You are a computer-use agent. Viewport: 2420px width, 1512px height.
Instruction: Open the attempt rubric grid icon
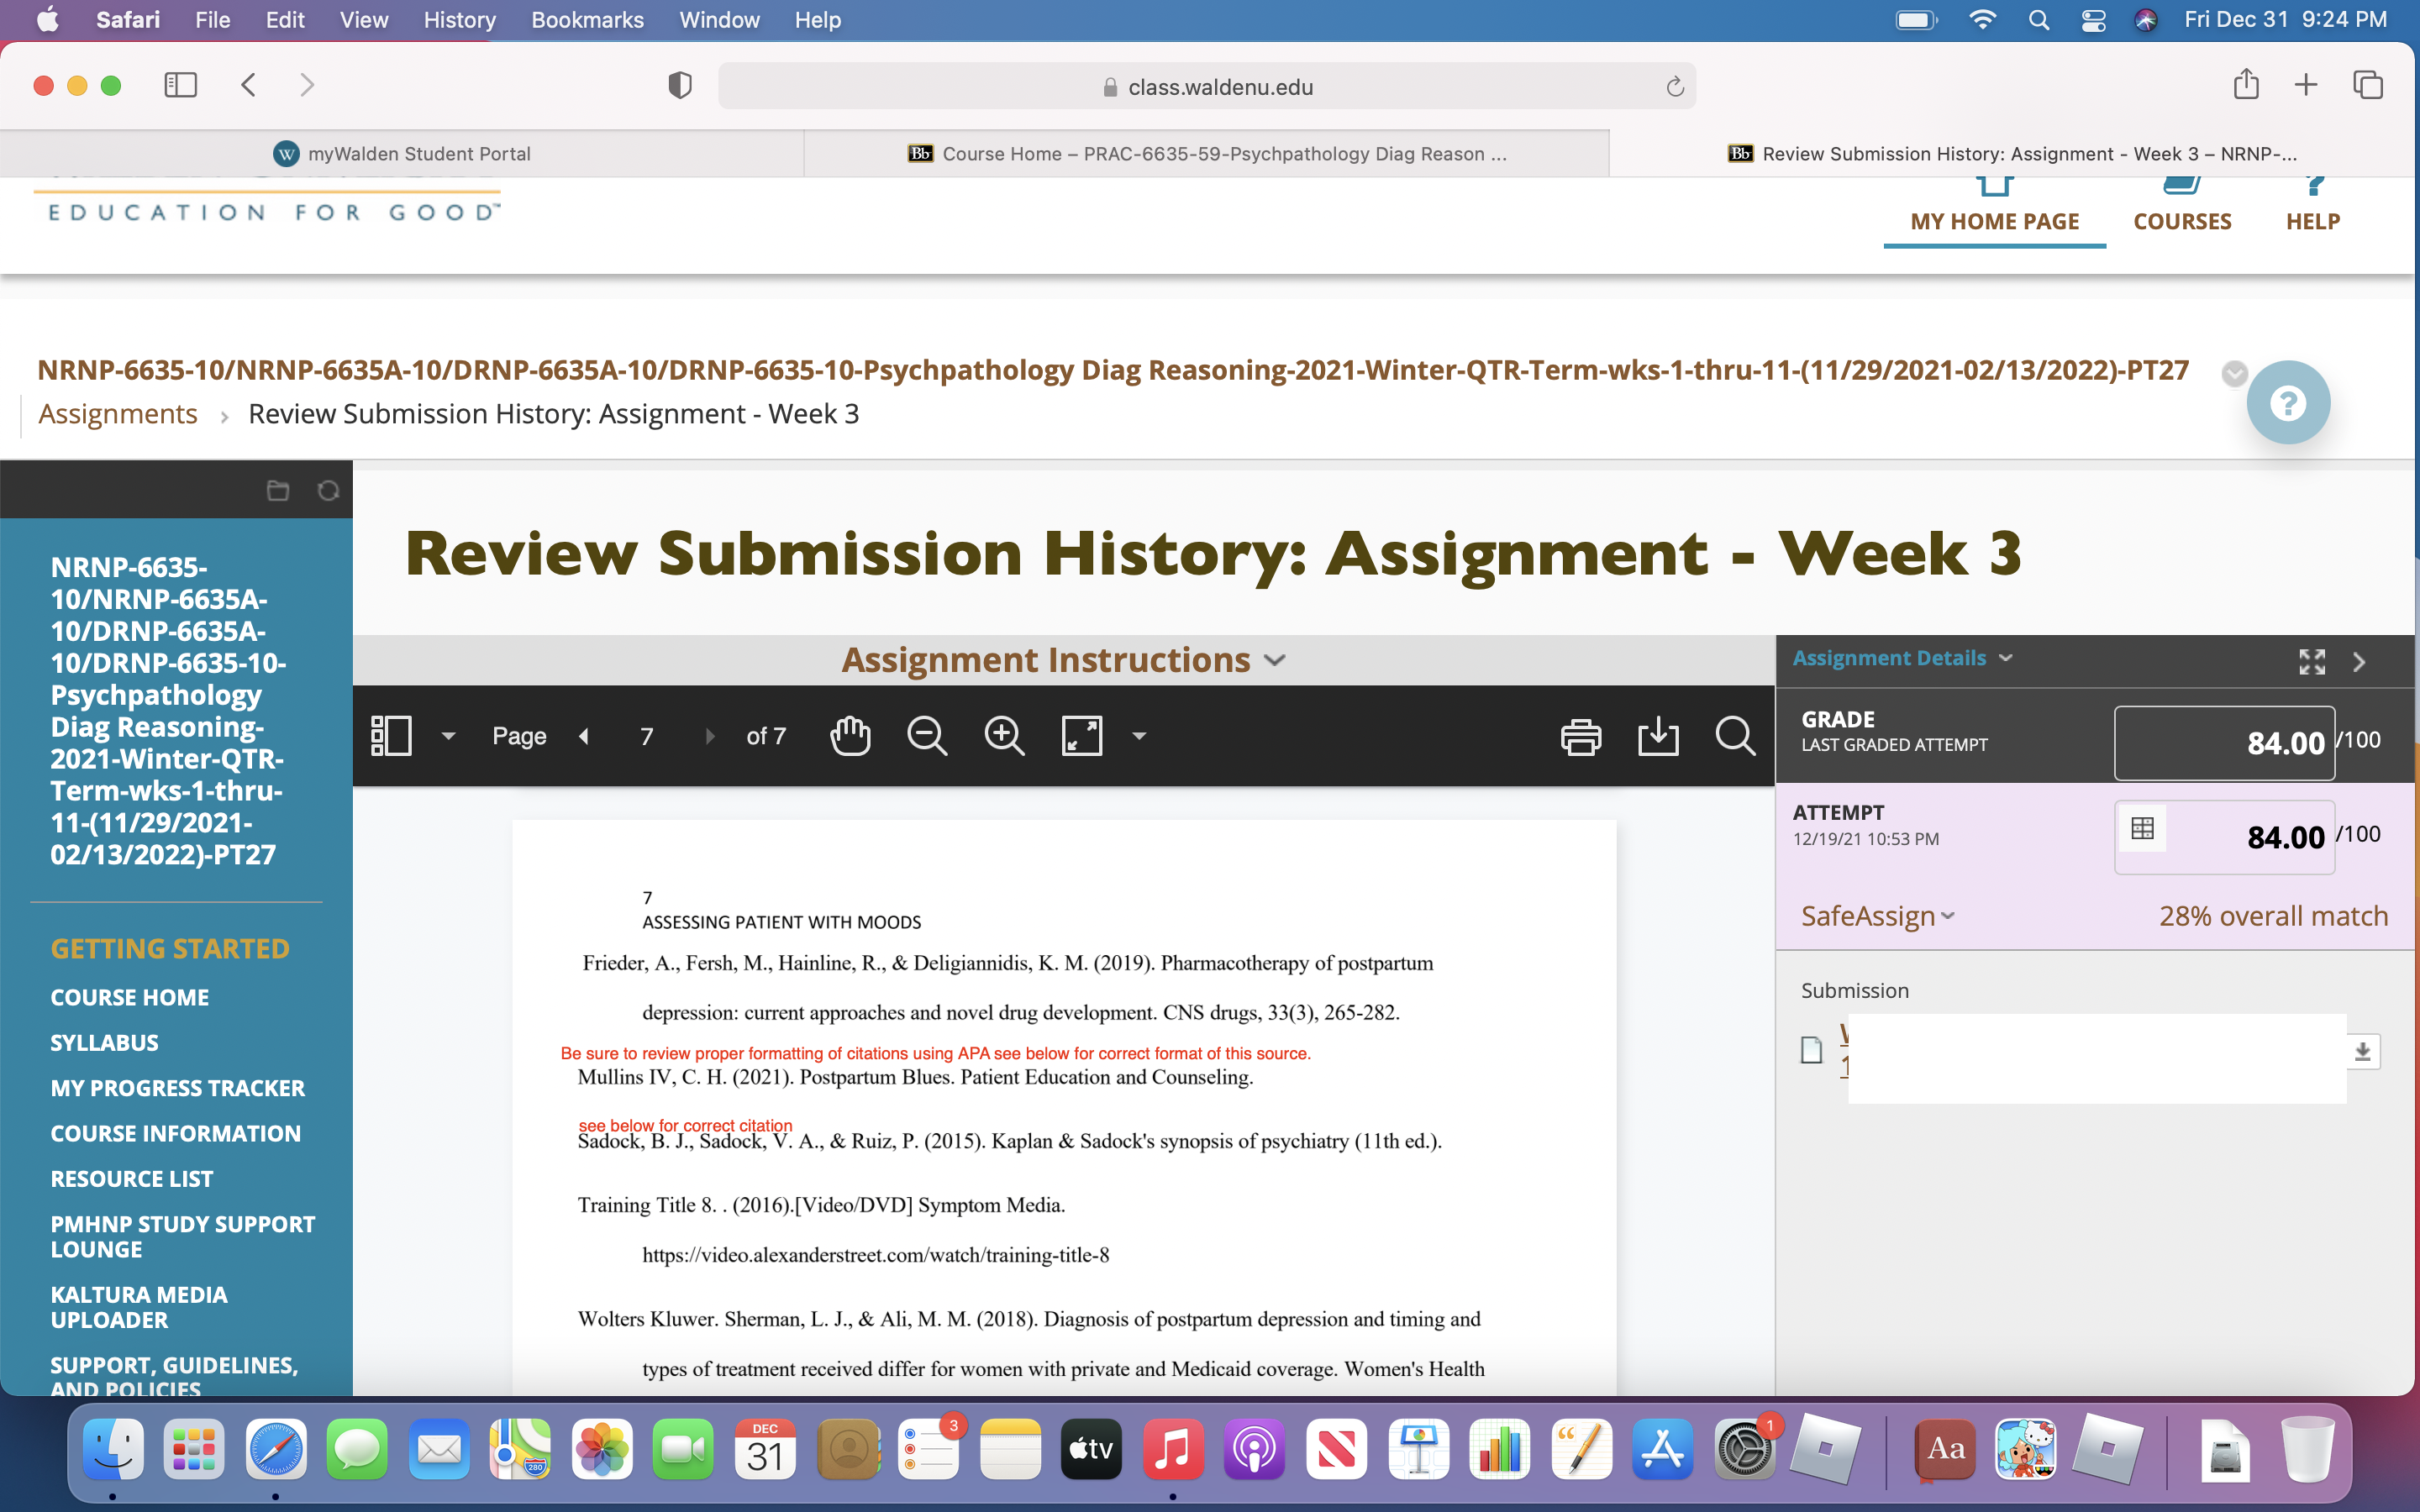2142,828
